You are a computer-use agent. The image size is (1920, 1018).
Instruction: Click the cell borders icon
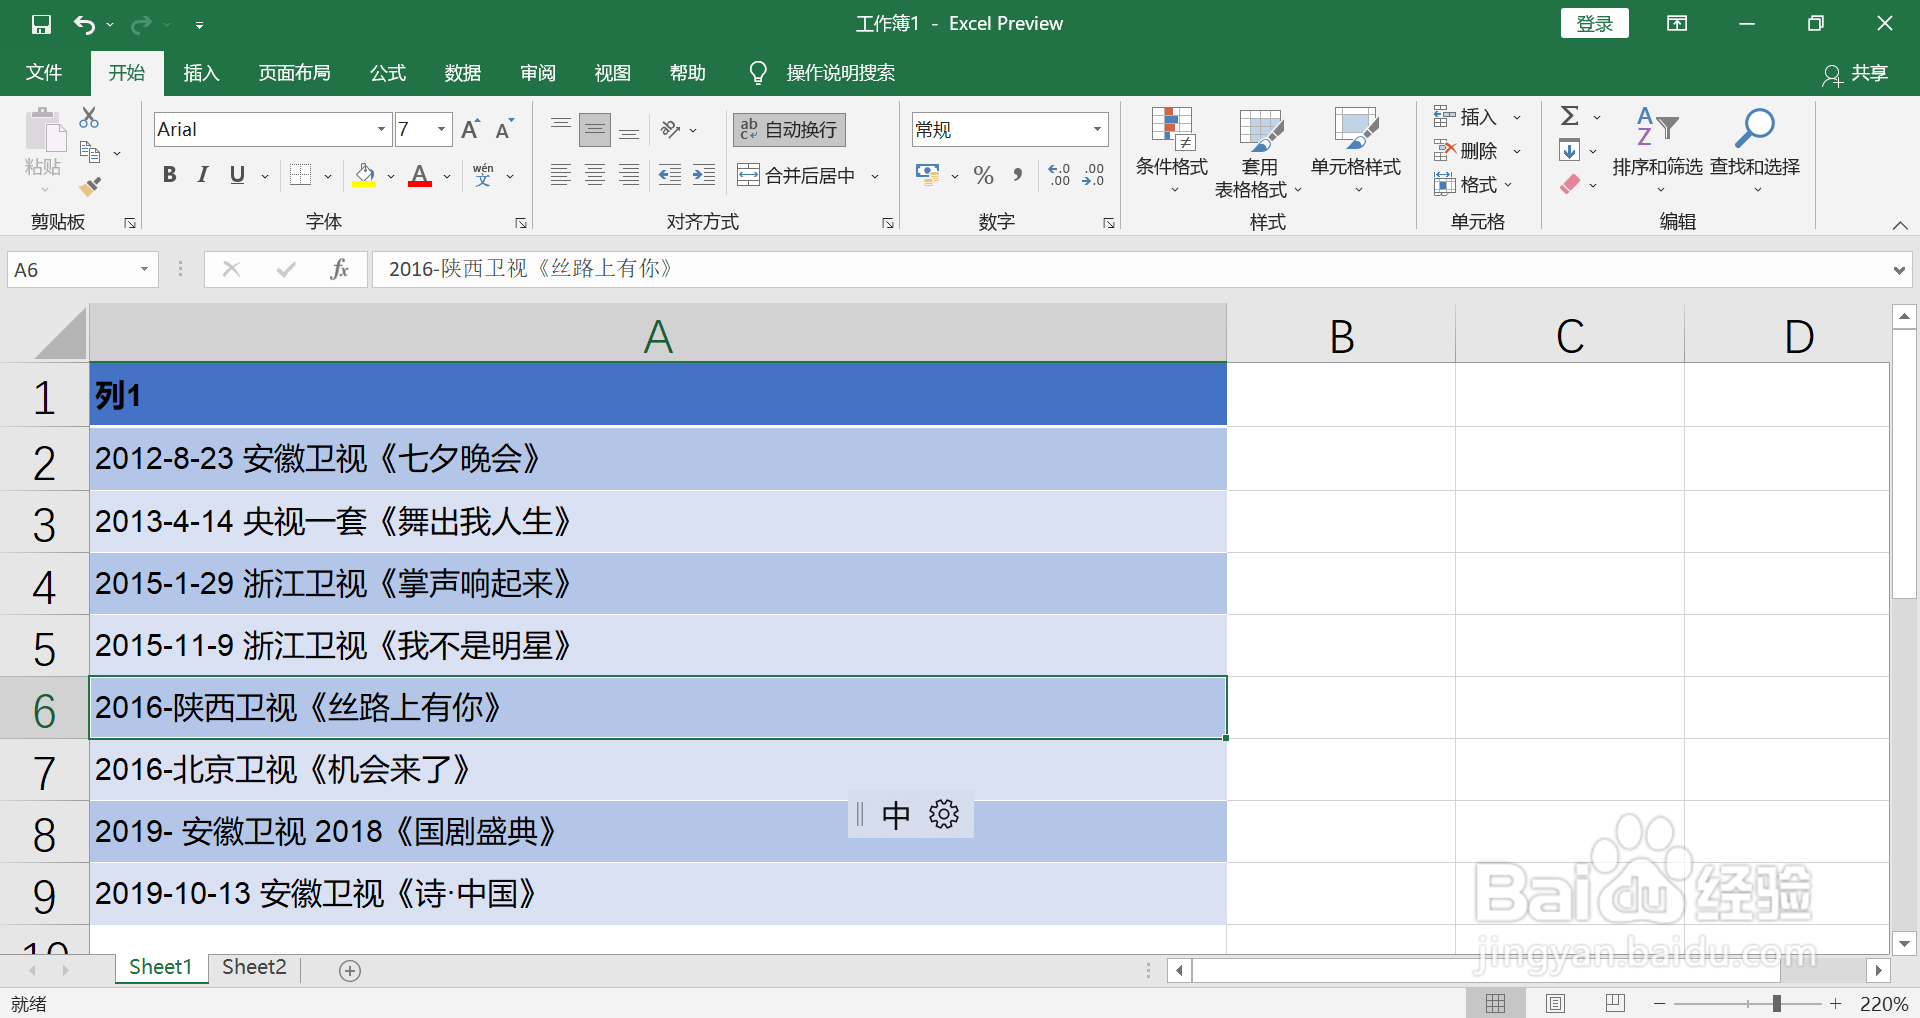pyautogui.click(x=300, y=175)
